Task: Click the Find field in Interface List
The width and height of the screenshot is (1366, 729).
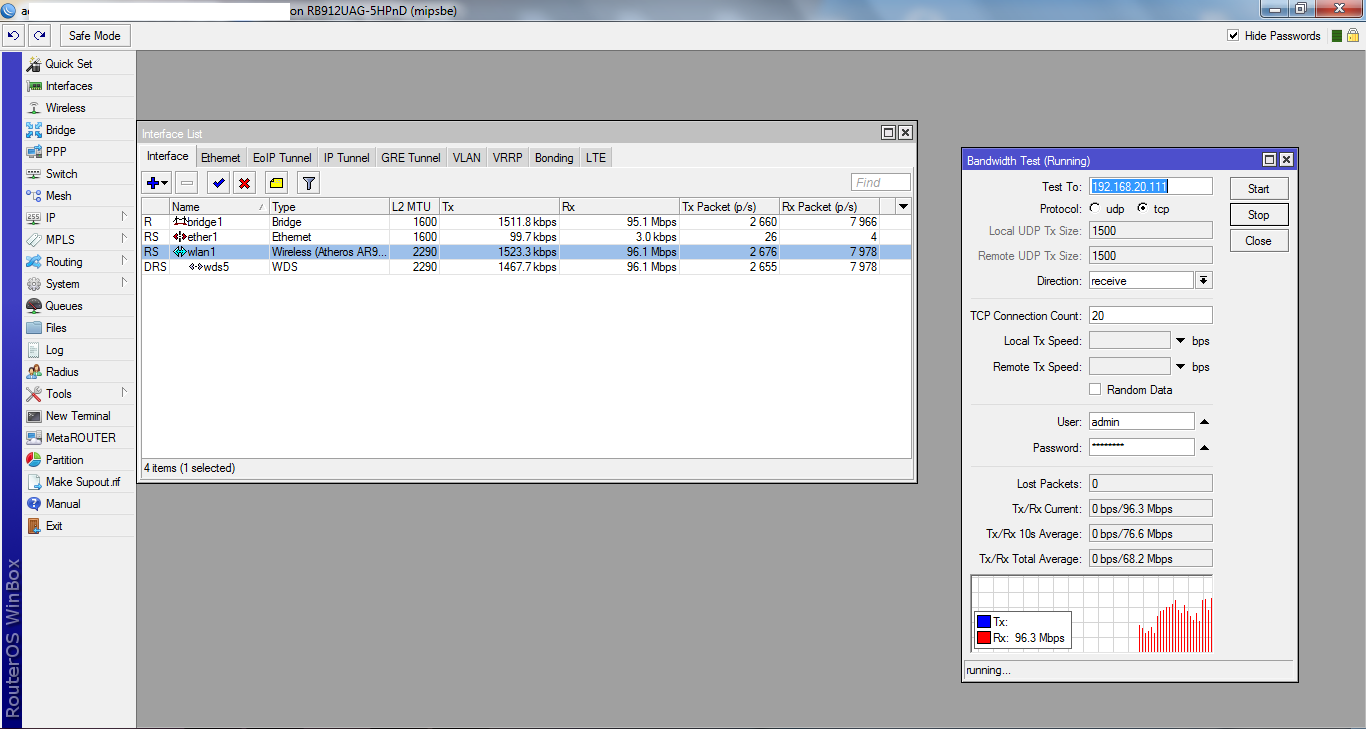Action: pos(881,183)
